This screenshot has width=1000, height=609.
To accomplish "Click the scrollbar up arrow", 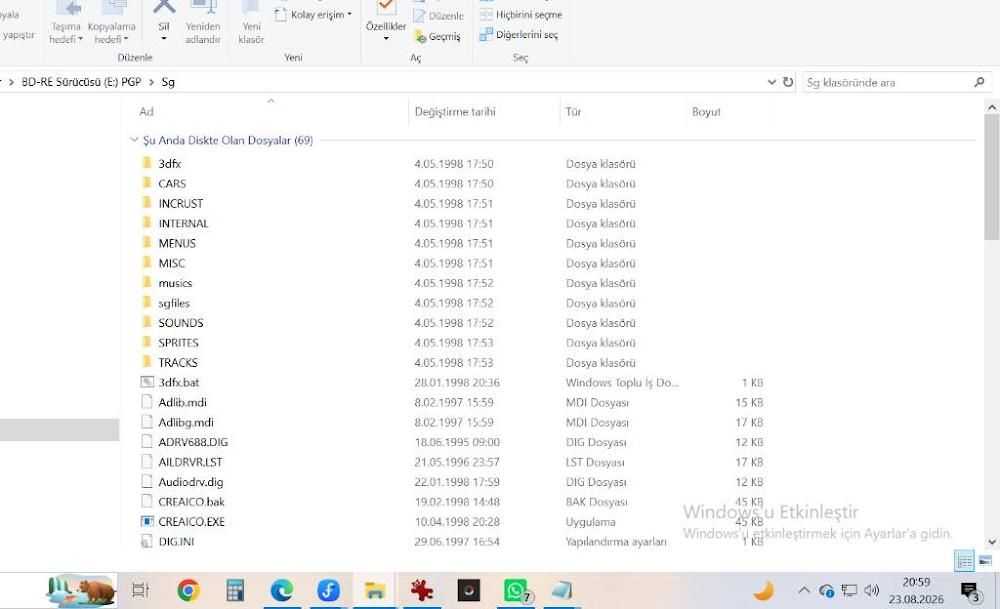I will click(x=992, y=108).
